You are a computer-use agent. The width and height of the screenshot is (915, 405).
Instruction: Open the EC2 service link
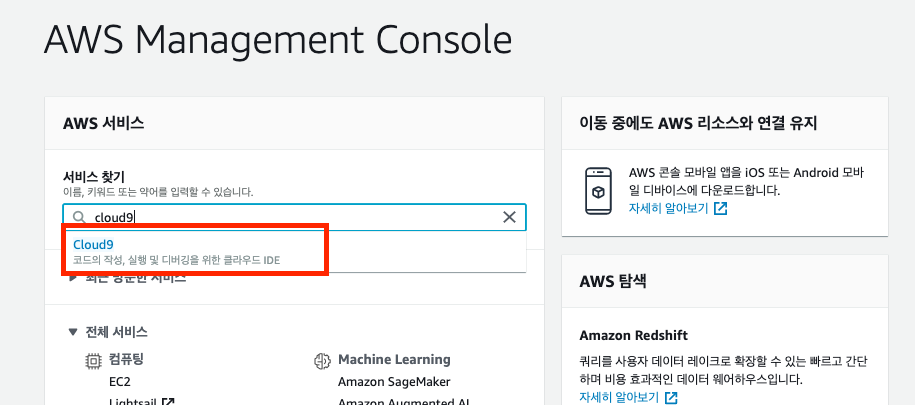pyautogui.click(x=120, y=382)
